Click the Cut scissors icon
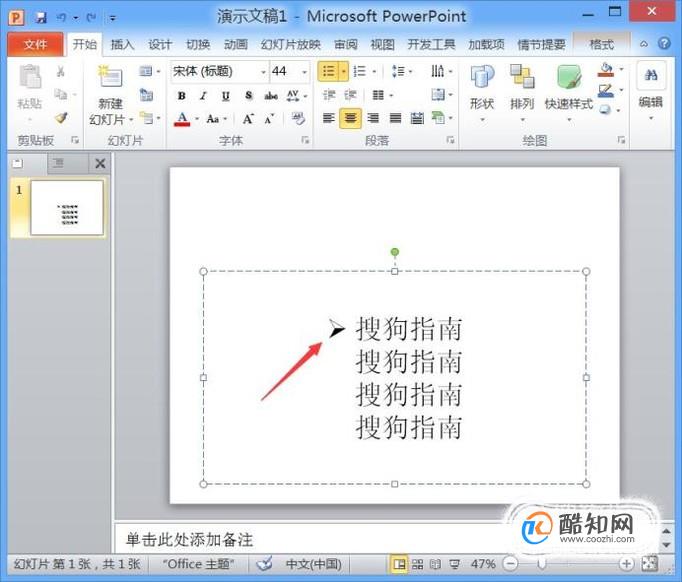Screen dimensions: 682x582 pyautogui.click(x=60, y=71)
